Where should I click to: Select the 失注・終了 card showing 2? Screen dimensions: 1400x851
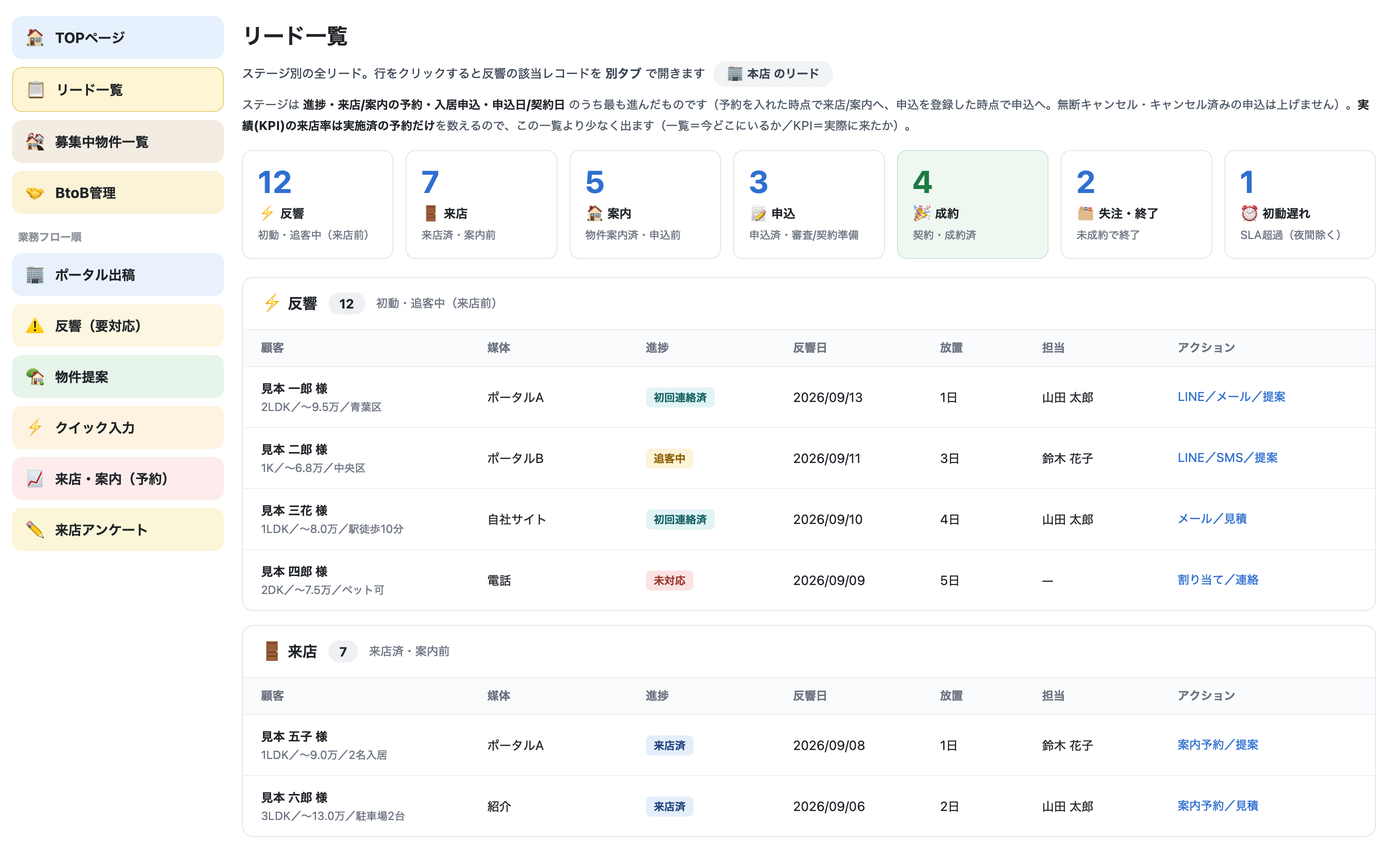tap(1136, 204)
